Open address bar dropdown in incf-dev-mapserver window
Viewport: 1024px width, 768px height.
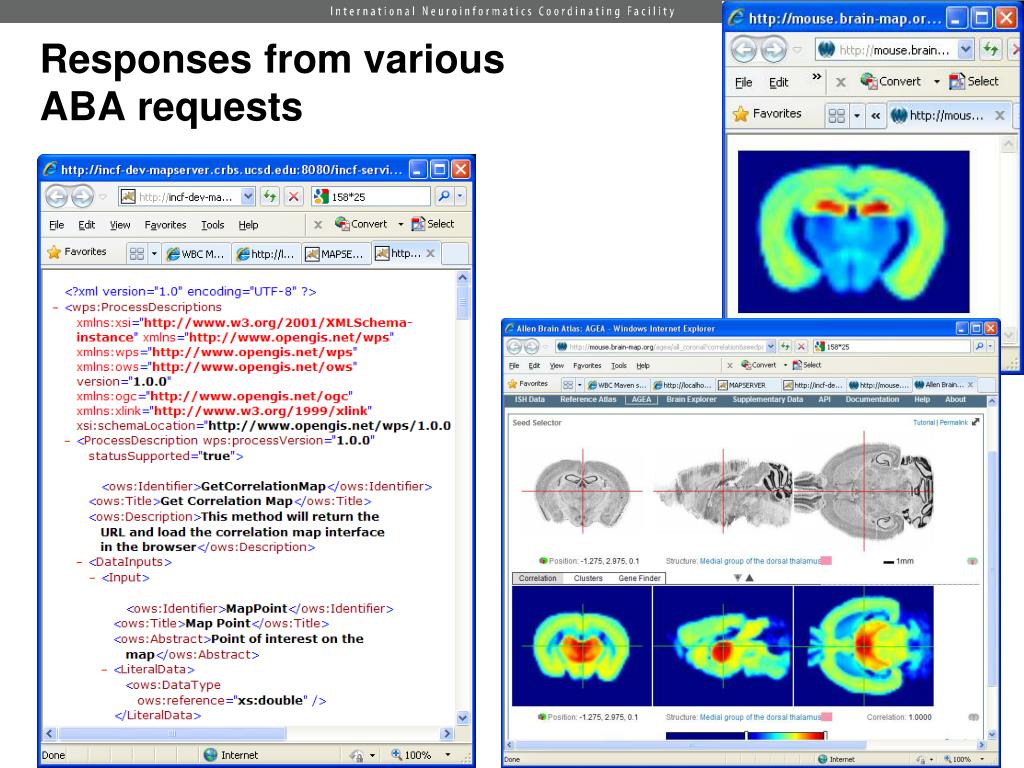[248, 196]
